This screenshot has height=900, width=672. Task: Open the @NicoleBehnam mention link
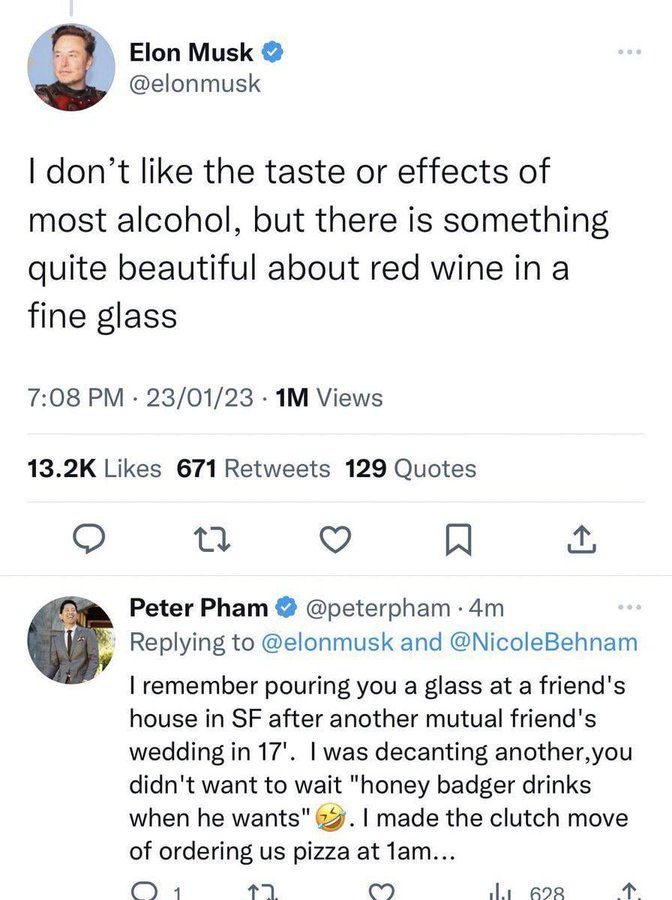543,642
